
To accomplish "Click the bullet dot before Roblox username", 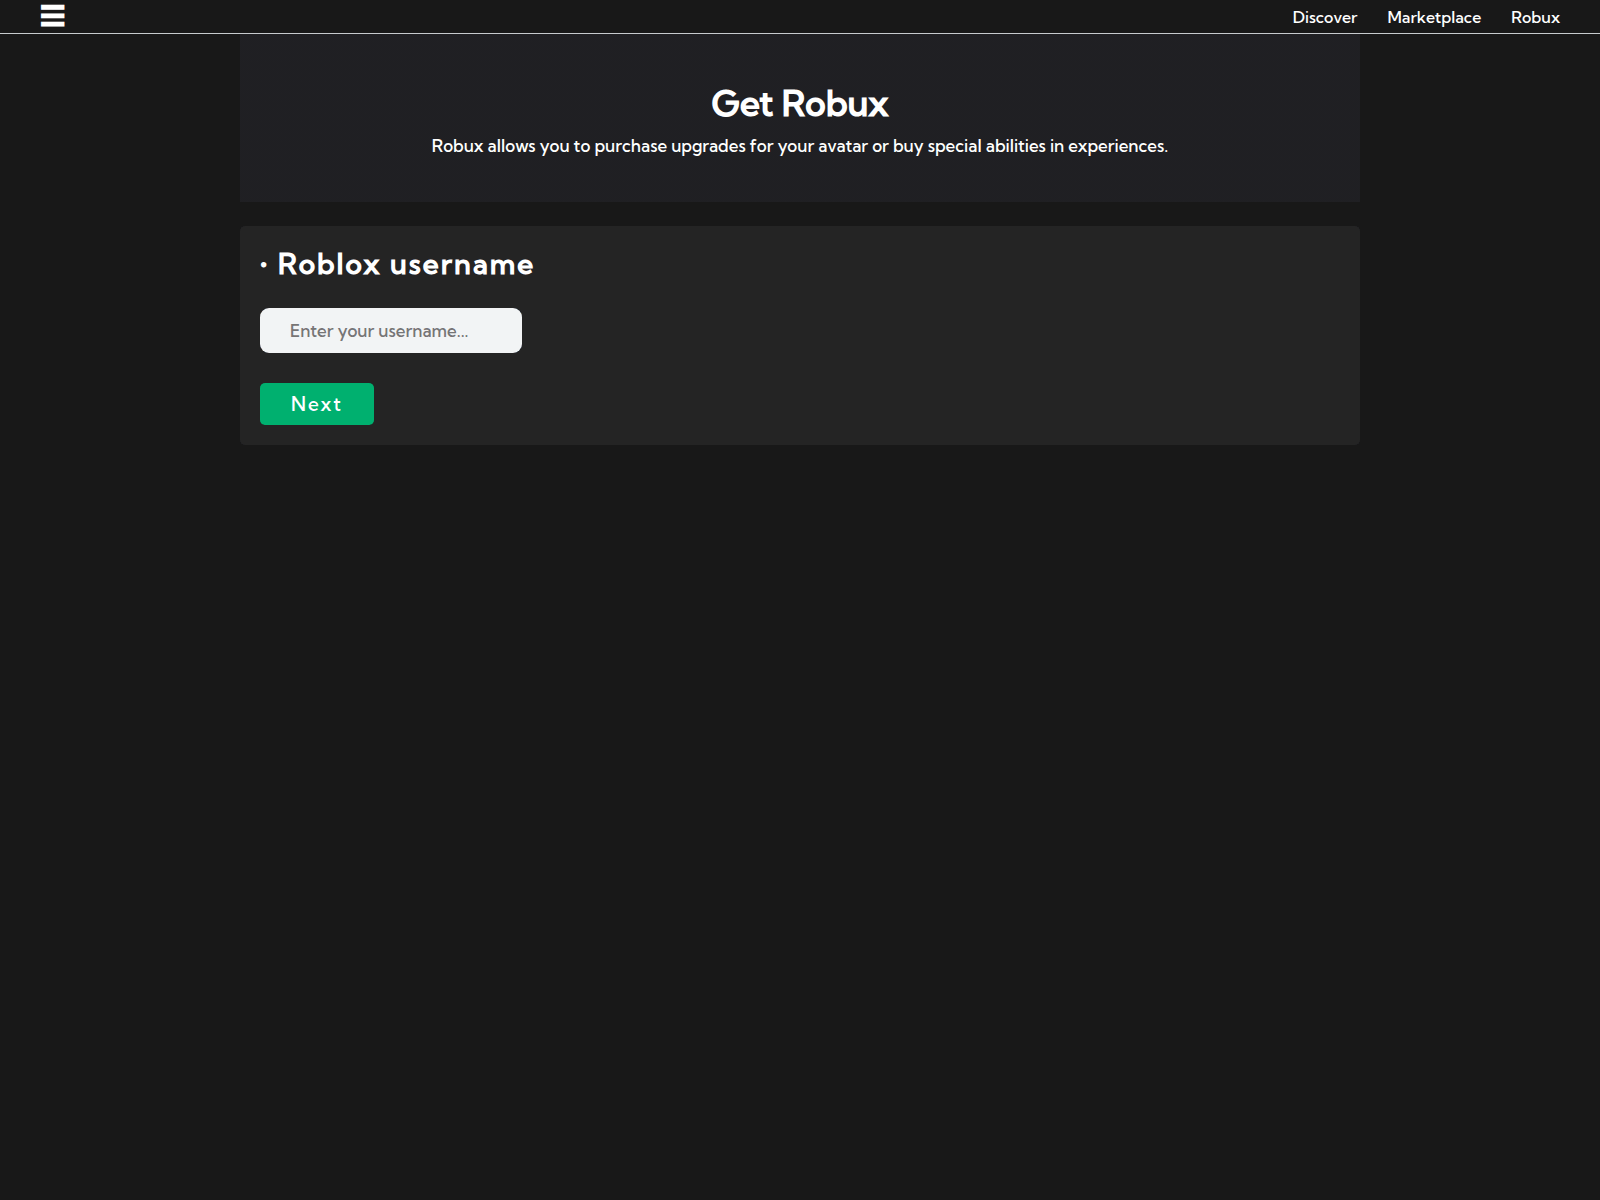I will pos(264,265).
